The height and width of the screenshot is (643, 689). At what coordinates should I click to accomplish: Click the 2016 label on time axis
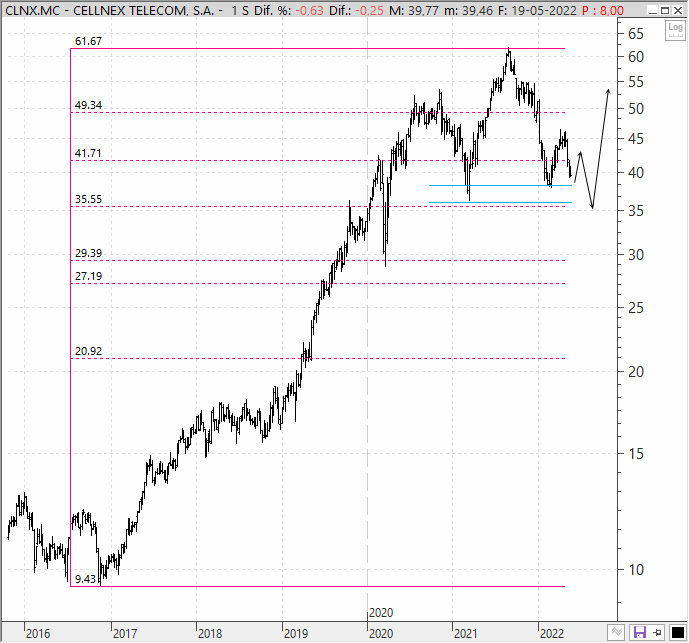coord(38,634)
